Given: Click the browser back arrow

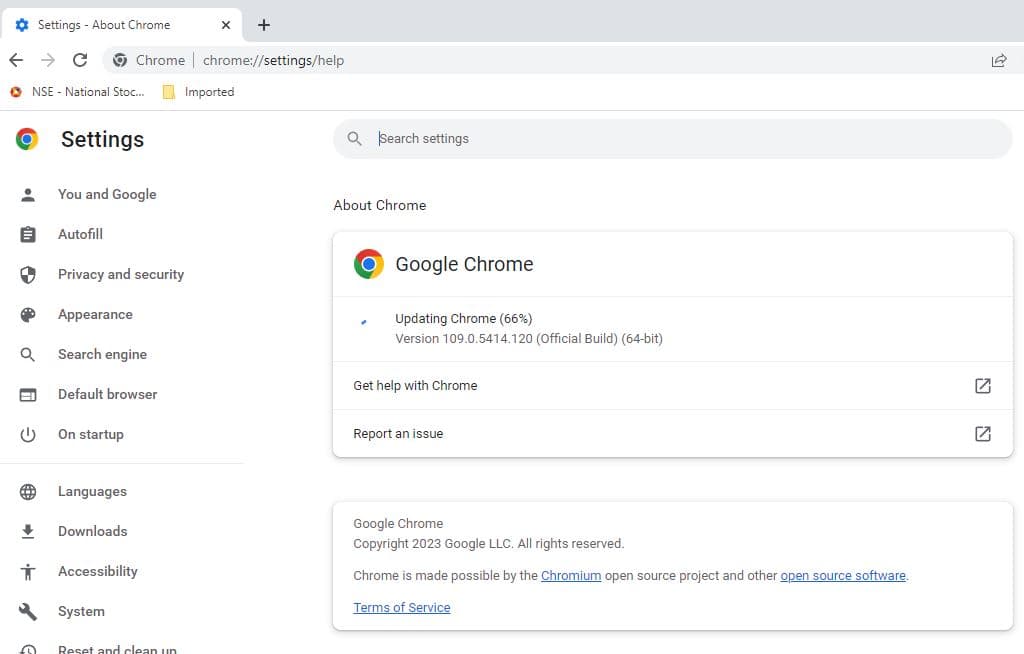Looking at the screenshot, I should pos(16,60).
